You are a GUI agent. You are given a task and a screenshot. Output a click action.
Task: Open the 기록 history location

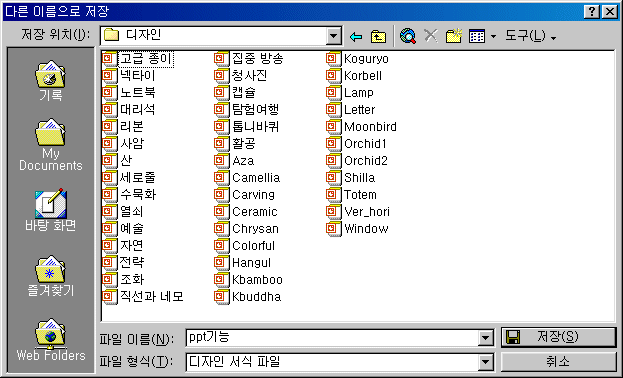(x=50, y=81)
